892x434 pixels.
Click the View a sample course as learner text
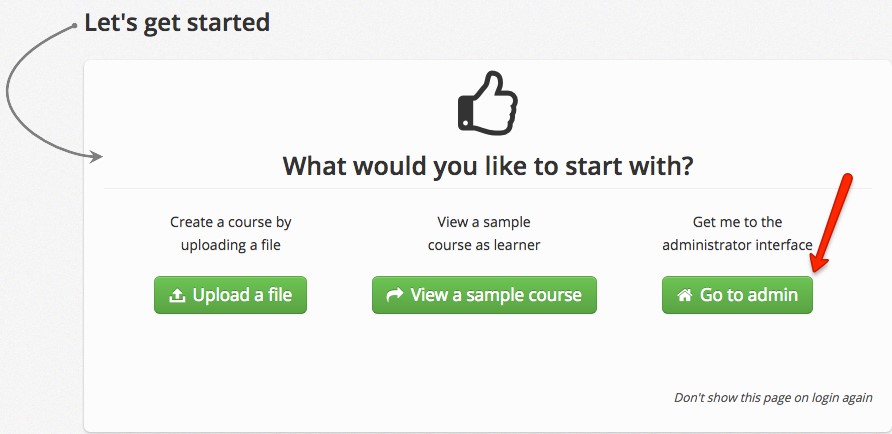click(x=483, y=233)
